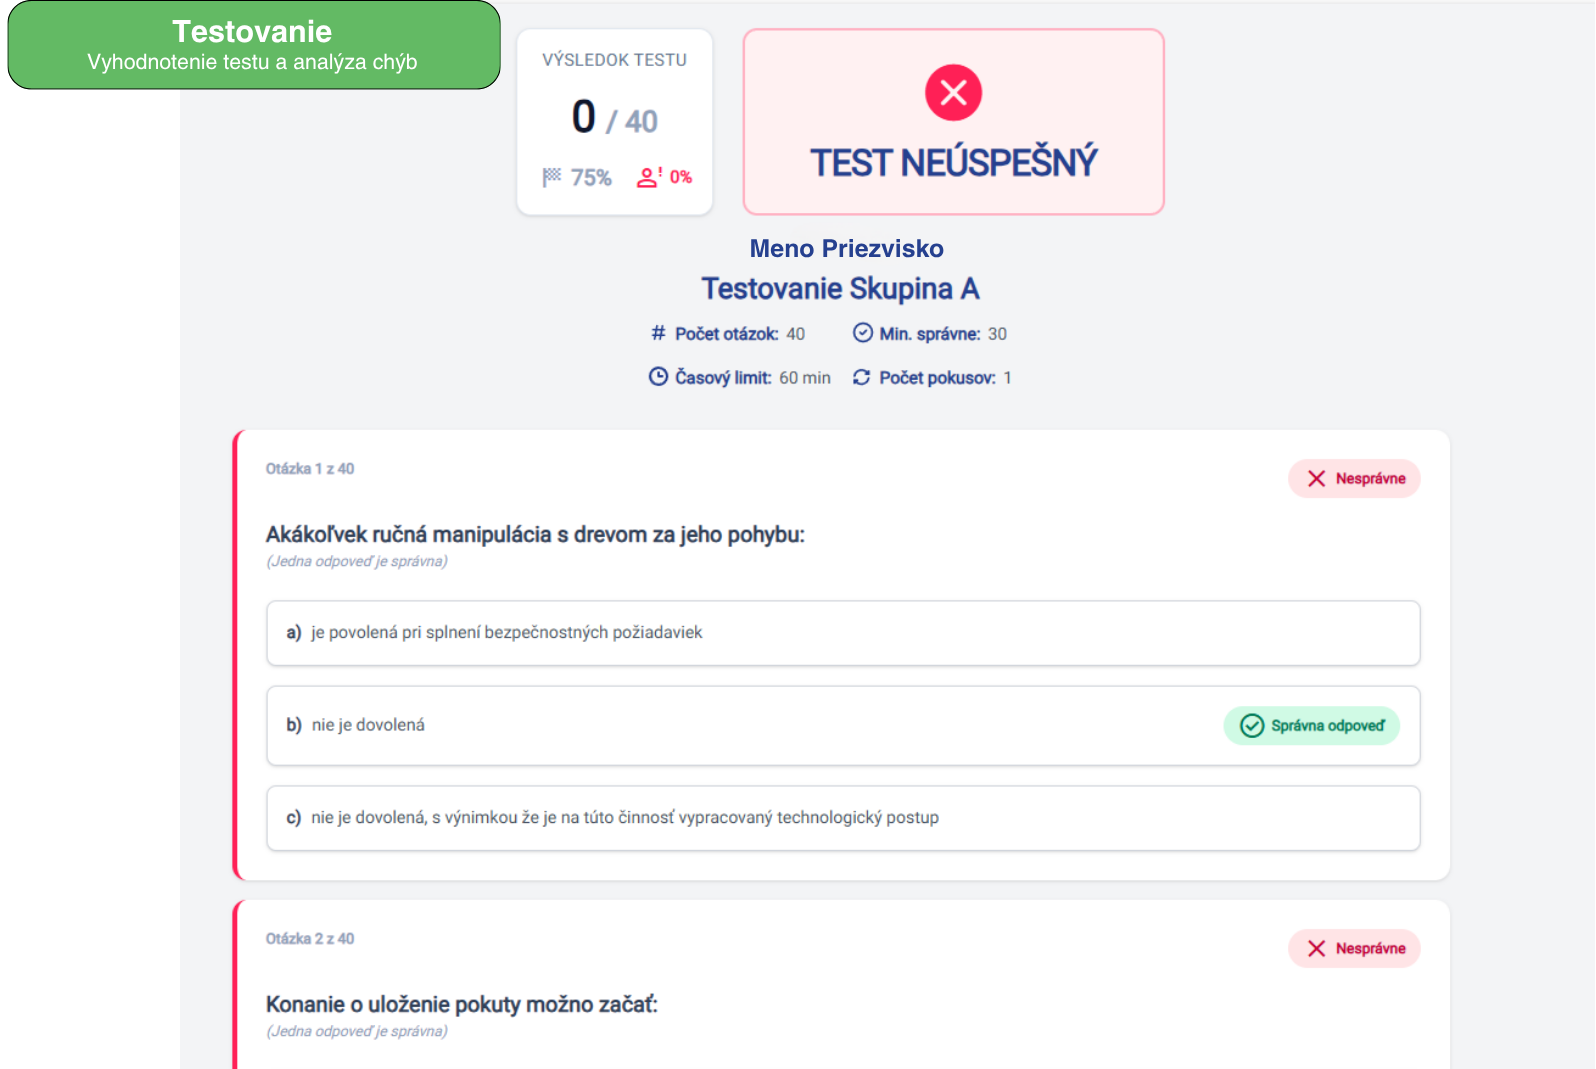Click the Výsledok testu score card

[614, 121]
